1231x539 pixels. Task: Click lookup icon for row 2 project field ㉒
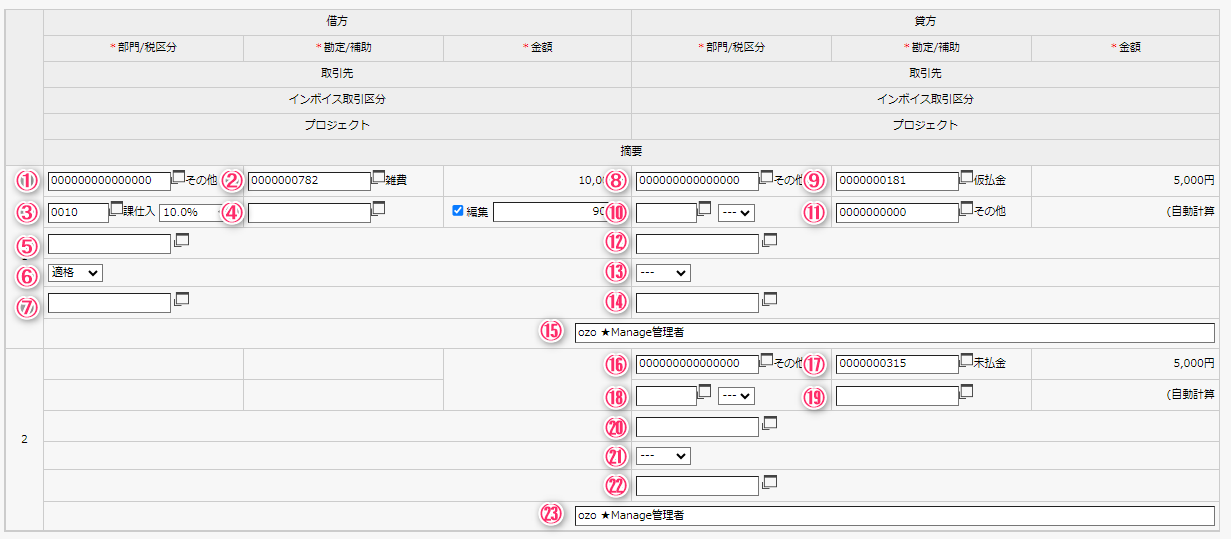pos(770,483)
